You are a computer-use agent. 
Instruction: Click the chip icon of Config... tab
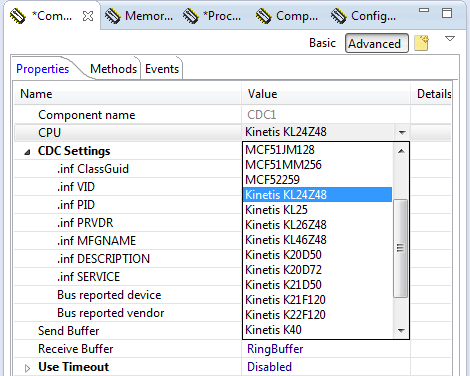coord(339,16)
